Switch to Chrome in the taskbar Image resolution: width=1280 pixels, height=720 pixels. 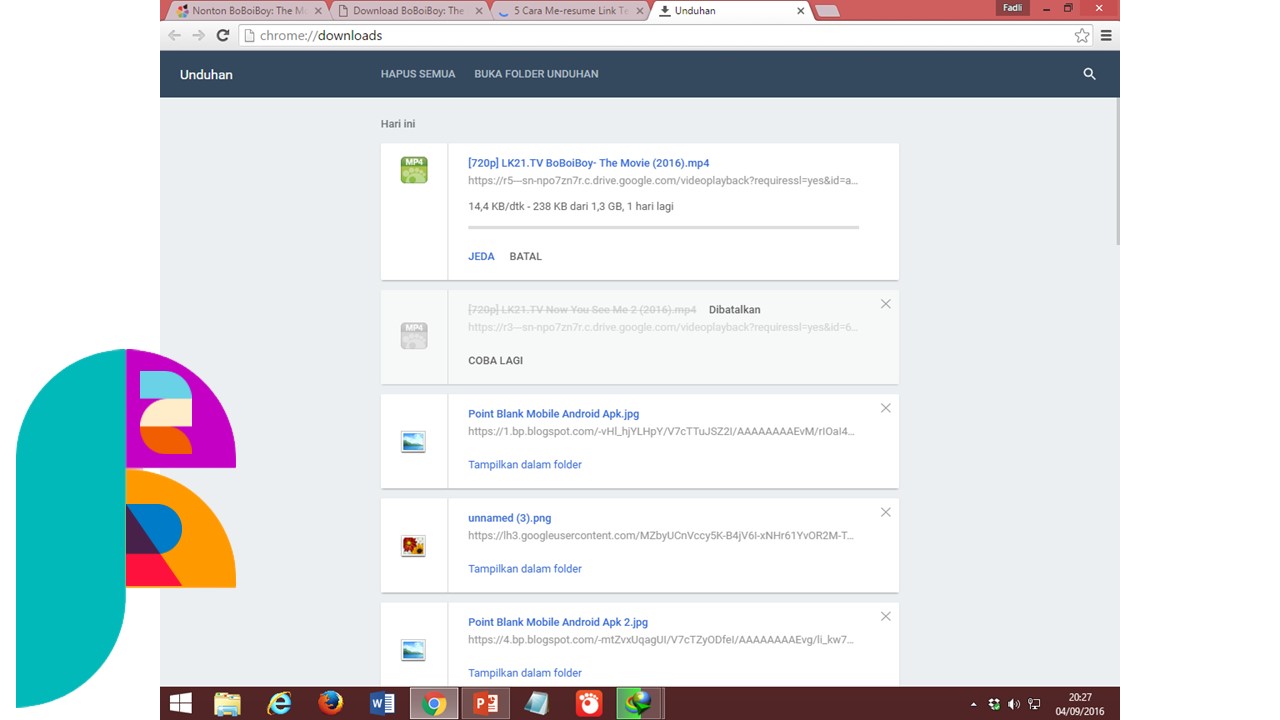[x=434, y=704]
